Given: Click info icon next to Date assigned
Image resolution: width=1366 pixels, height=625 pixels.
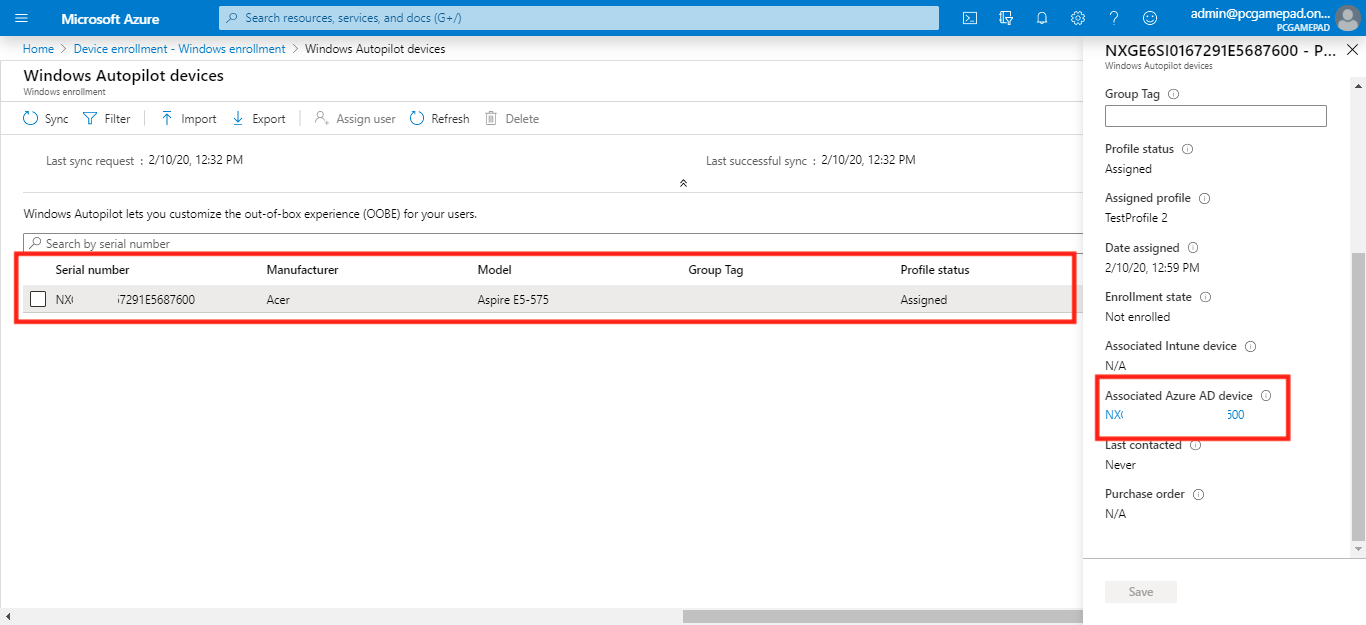Looking at the screenshot, I should 1193,248.
